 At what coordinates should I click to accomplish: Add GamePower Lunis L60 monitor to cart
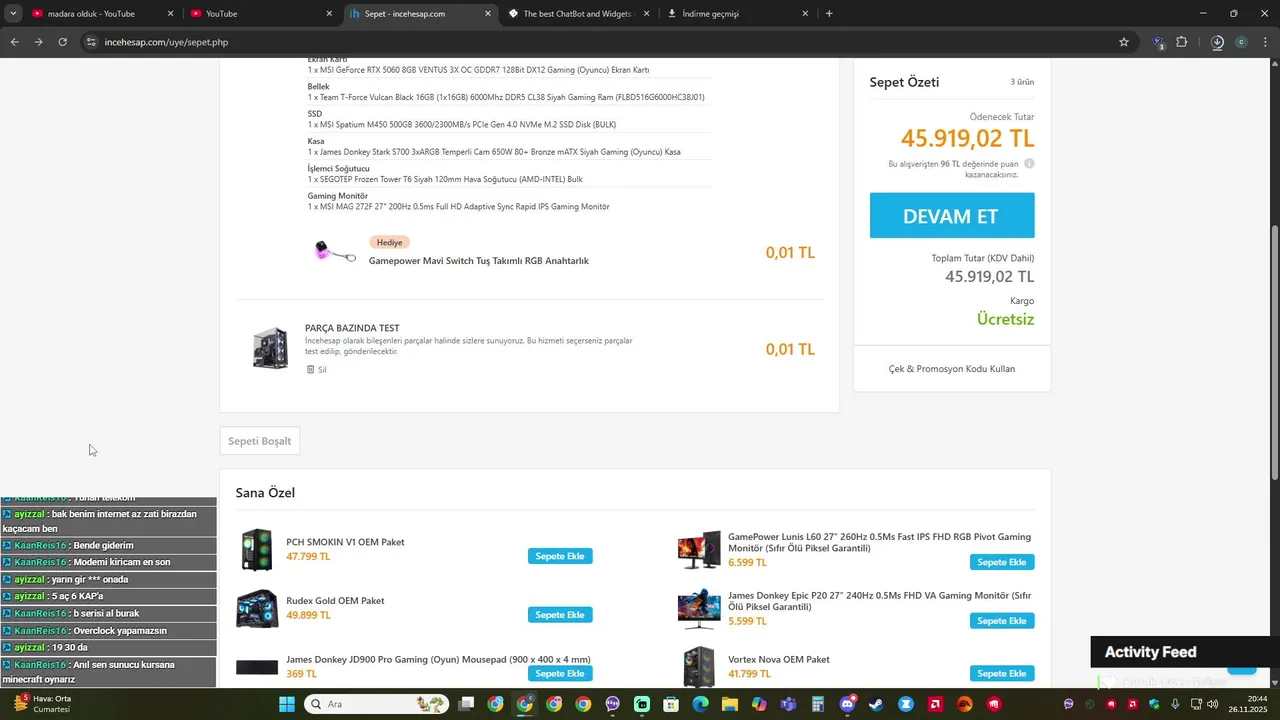tap(1002, 562)
